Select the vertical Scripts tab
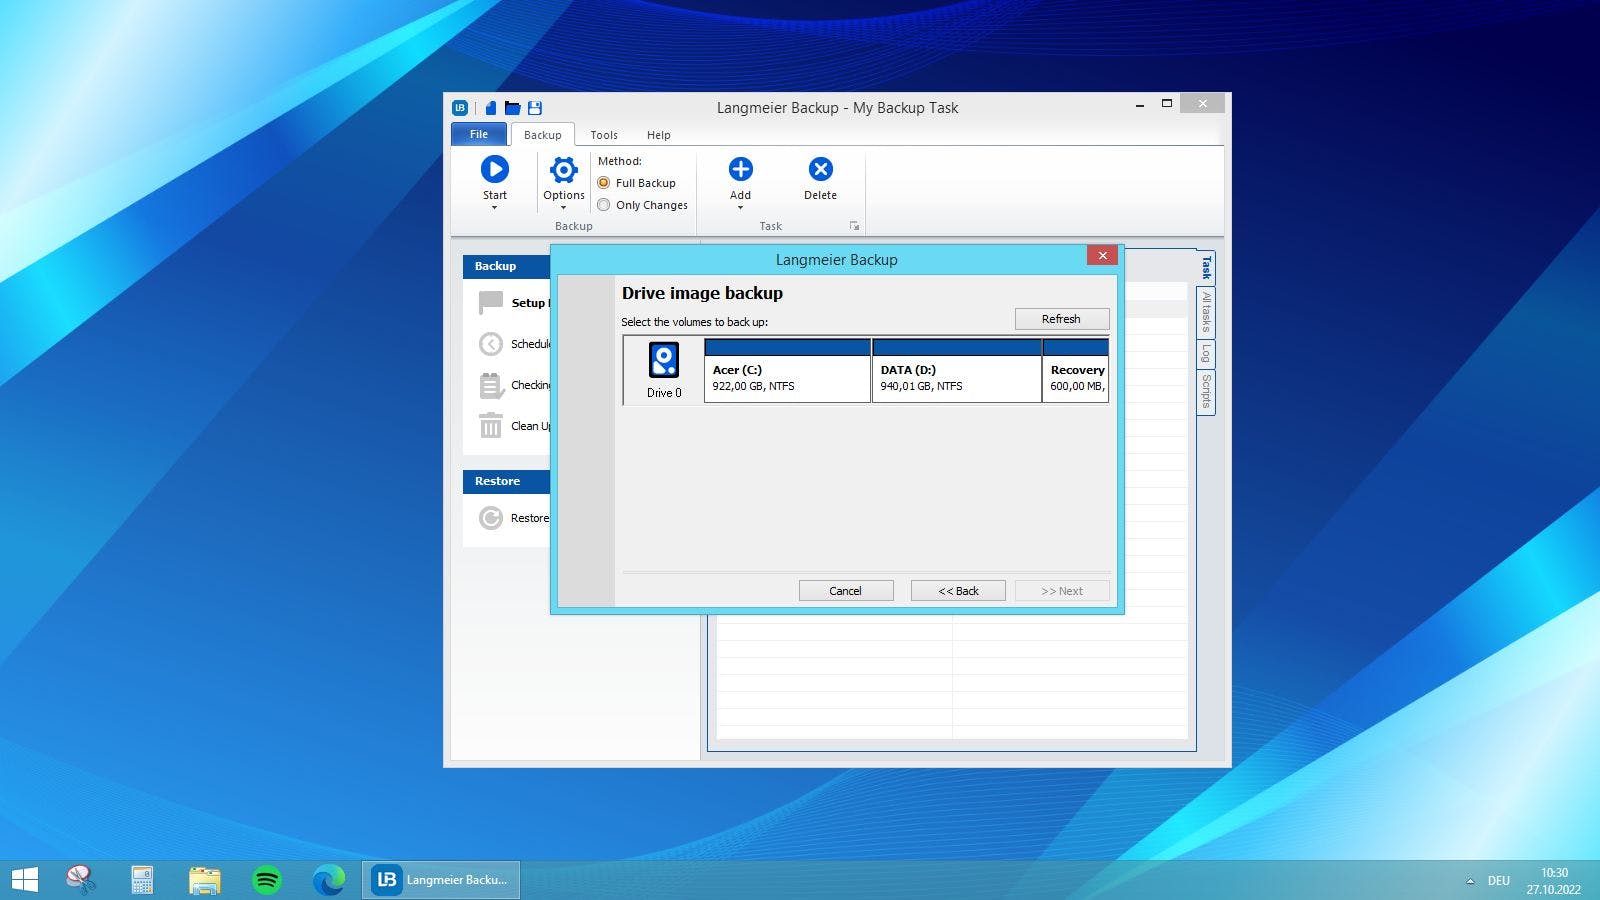 (1206, 391)
